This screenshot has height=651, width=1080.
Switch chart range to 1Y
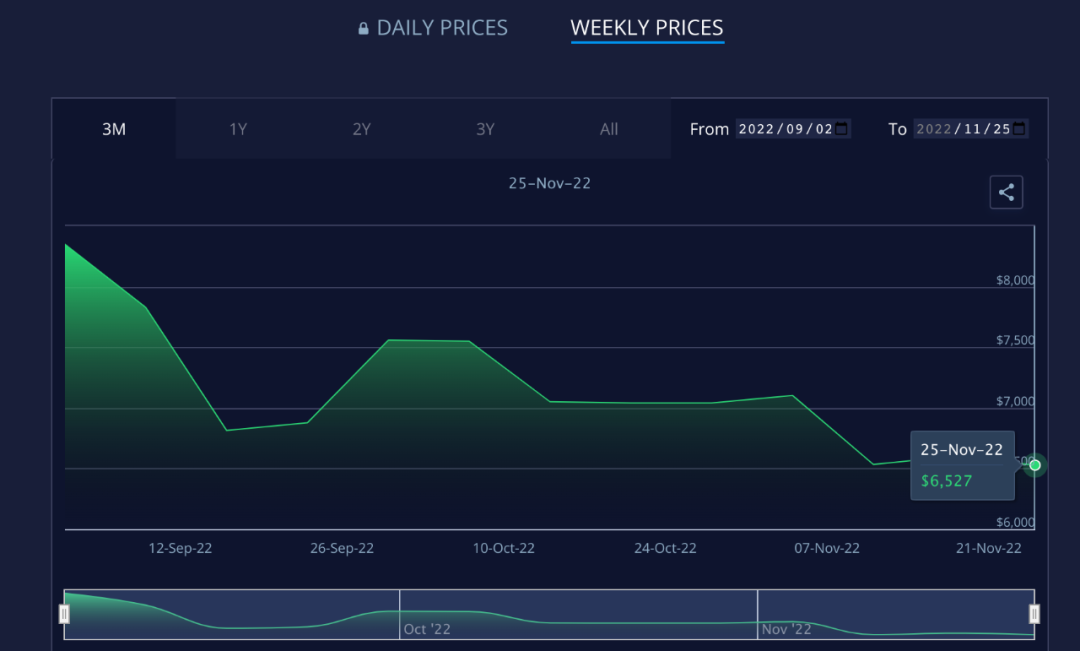pos(238,129)
